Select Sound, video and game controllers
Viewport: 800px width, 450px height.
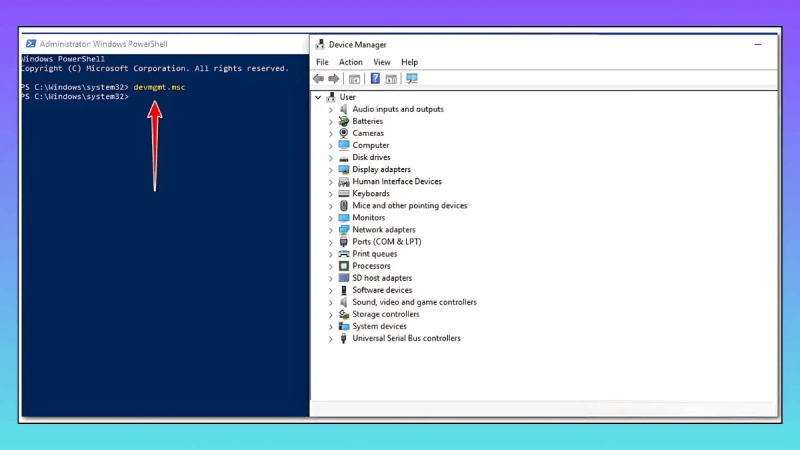[x=414, y=302]
